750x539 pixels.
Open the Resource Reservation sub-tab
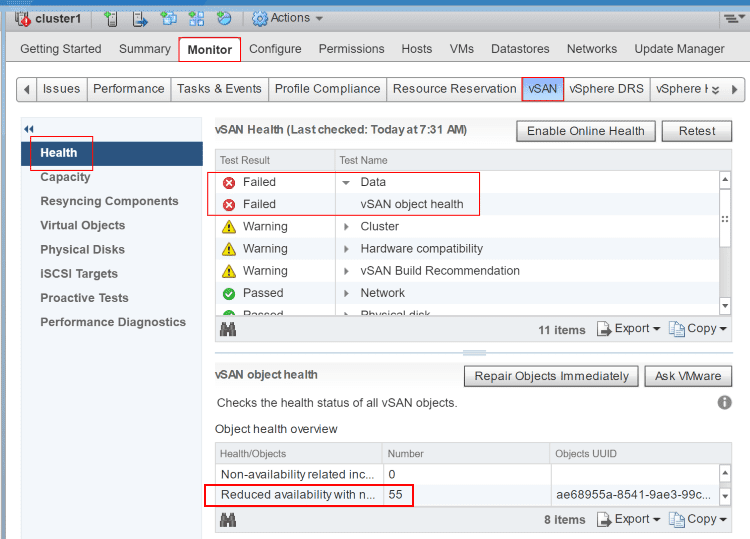454,89
